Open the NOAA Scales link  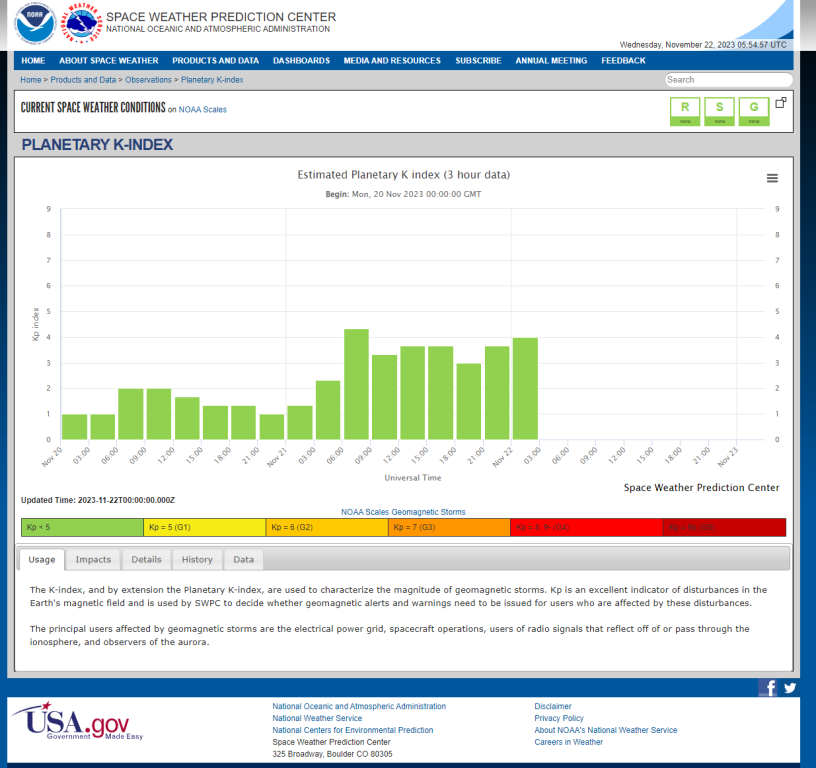coord(202,109)
